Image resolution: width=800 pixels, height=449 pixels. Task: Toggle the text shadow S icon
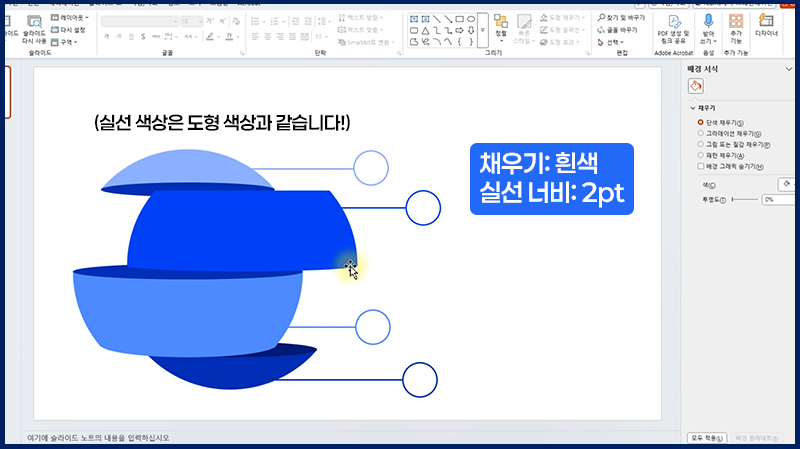coord(143,37)
